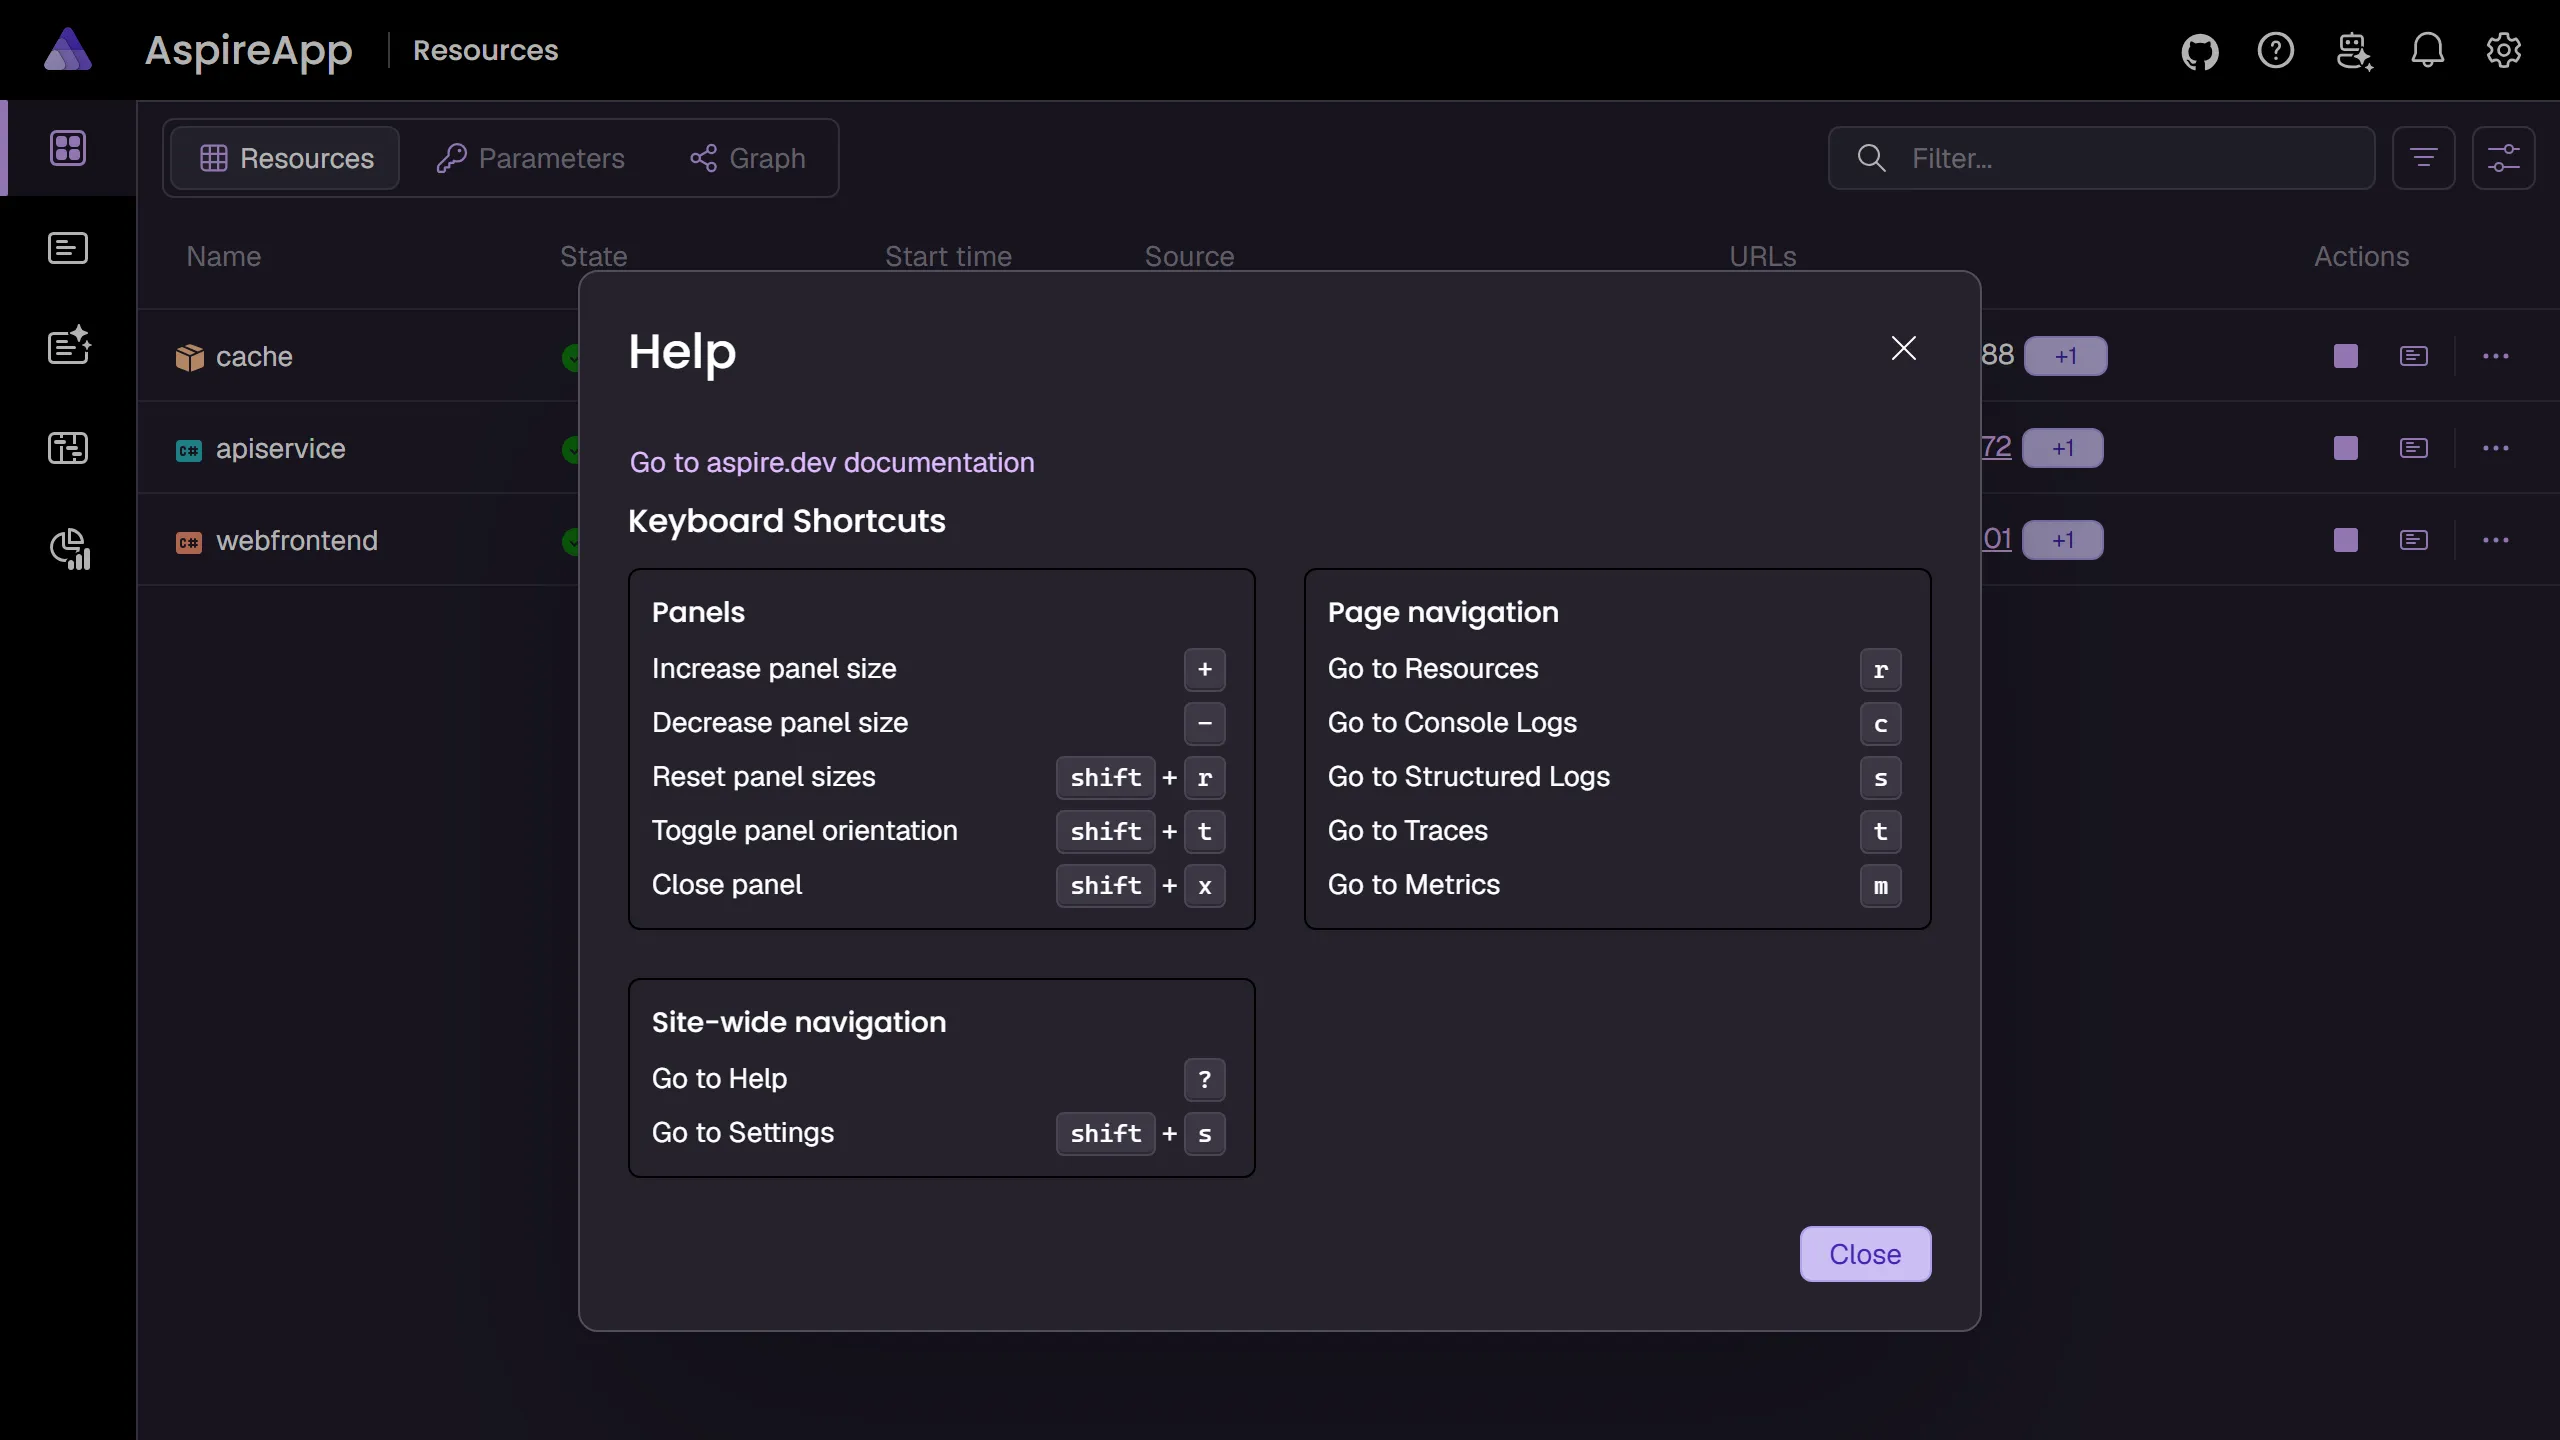Select the webfrontend resource row

coord(357,540)
